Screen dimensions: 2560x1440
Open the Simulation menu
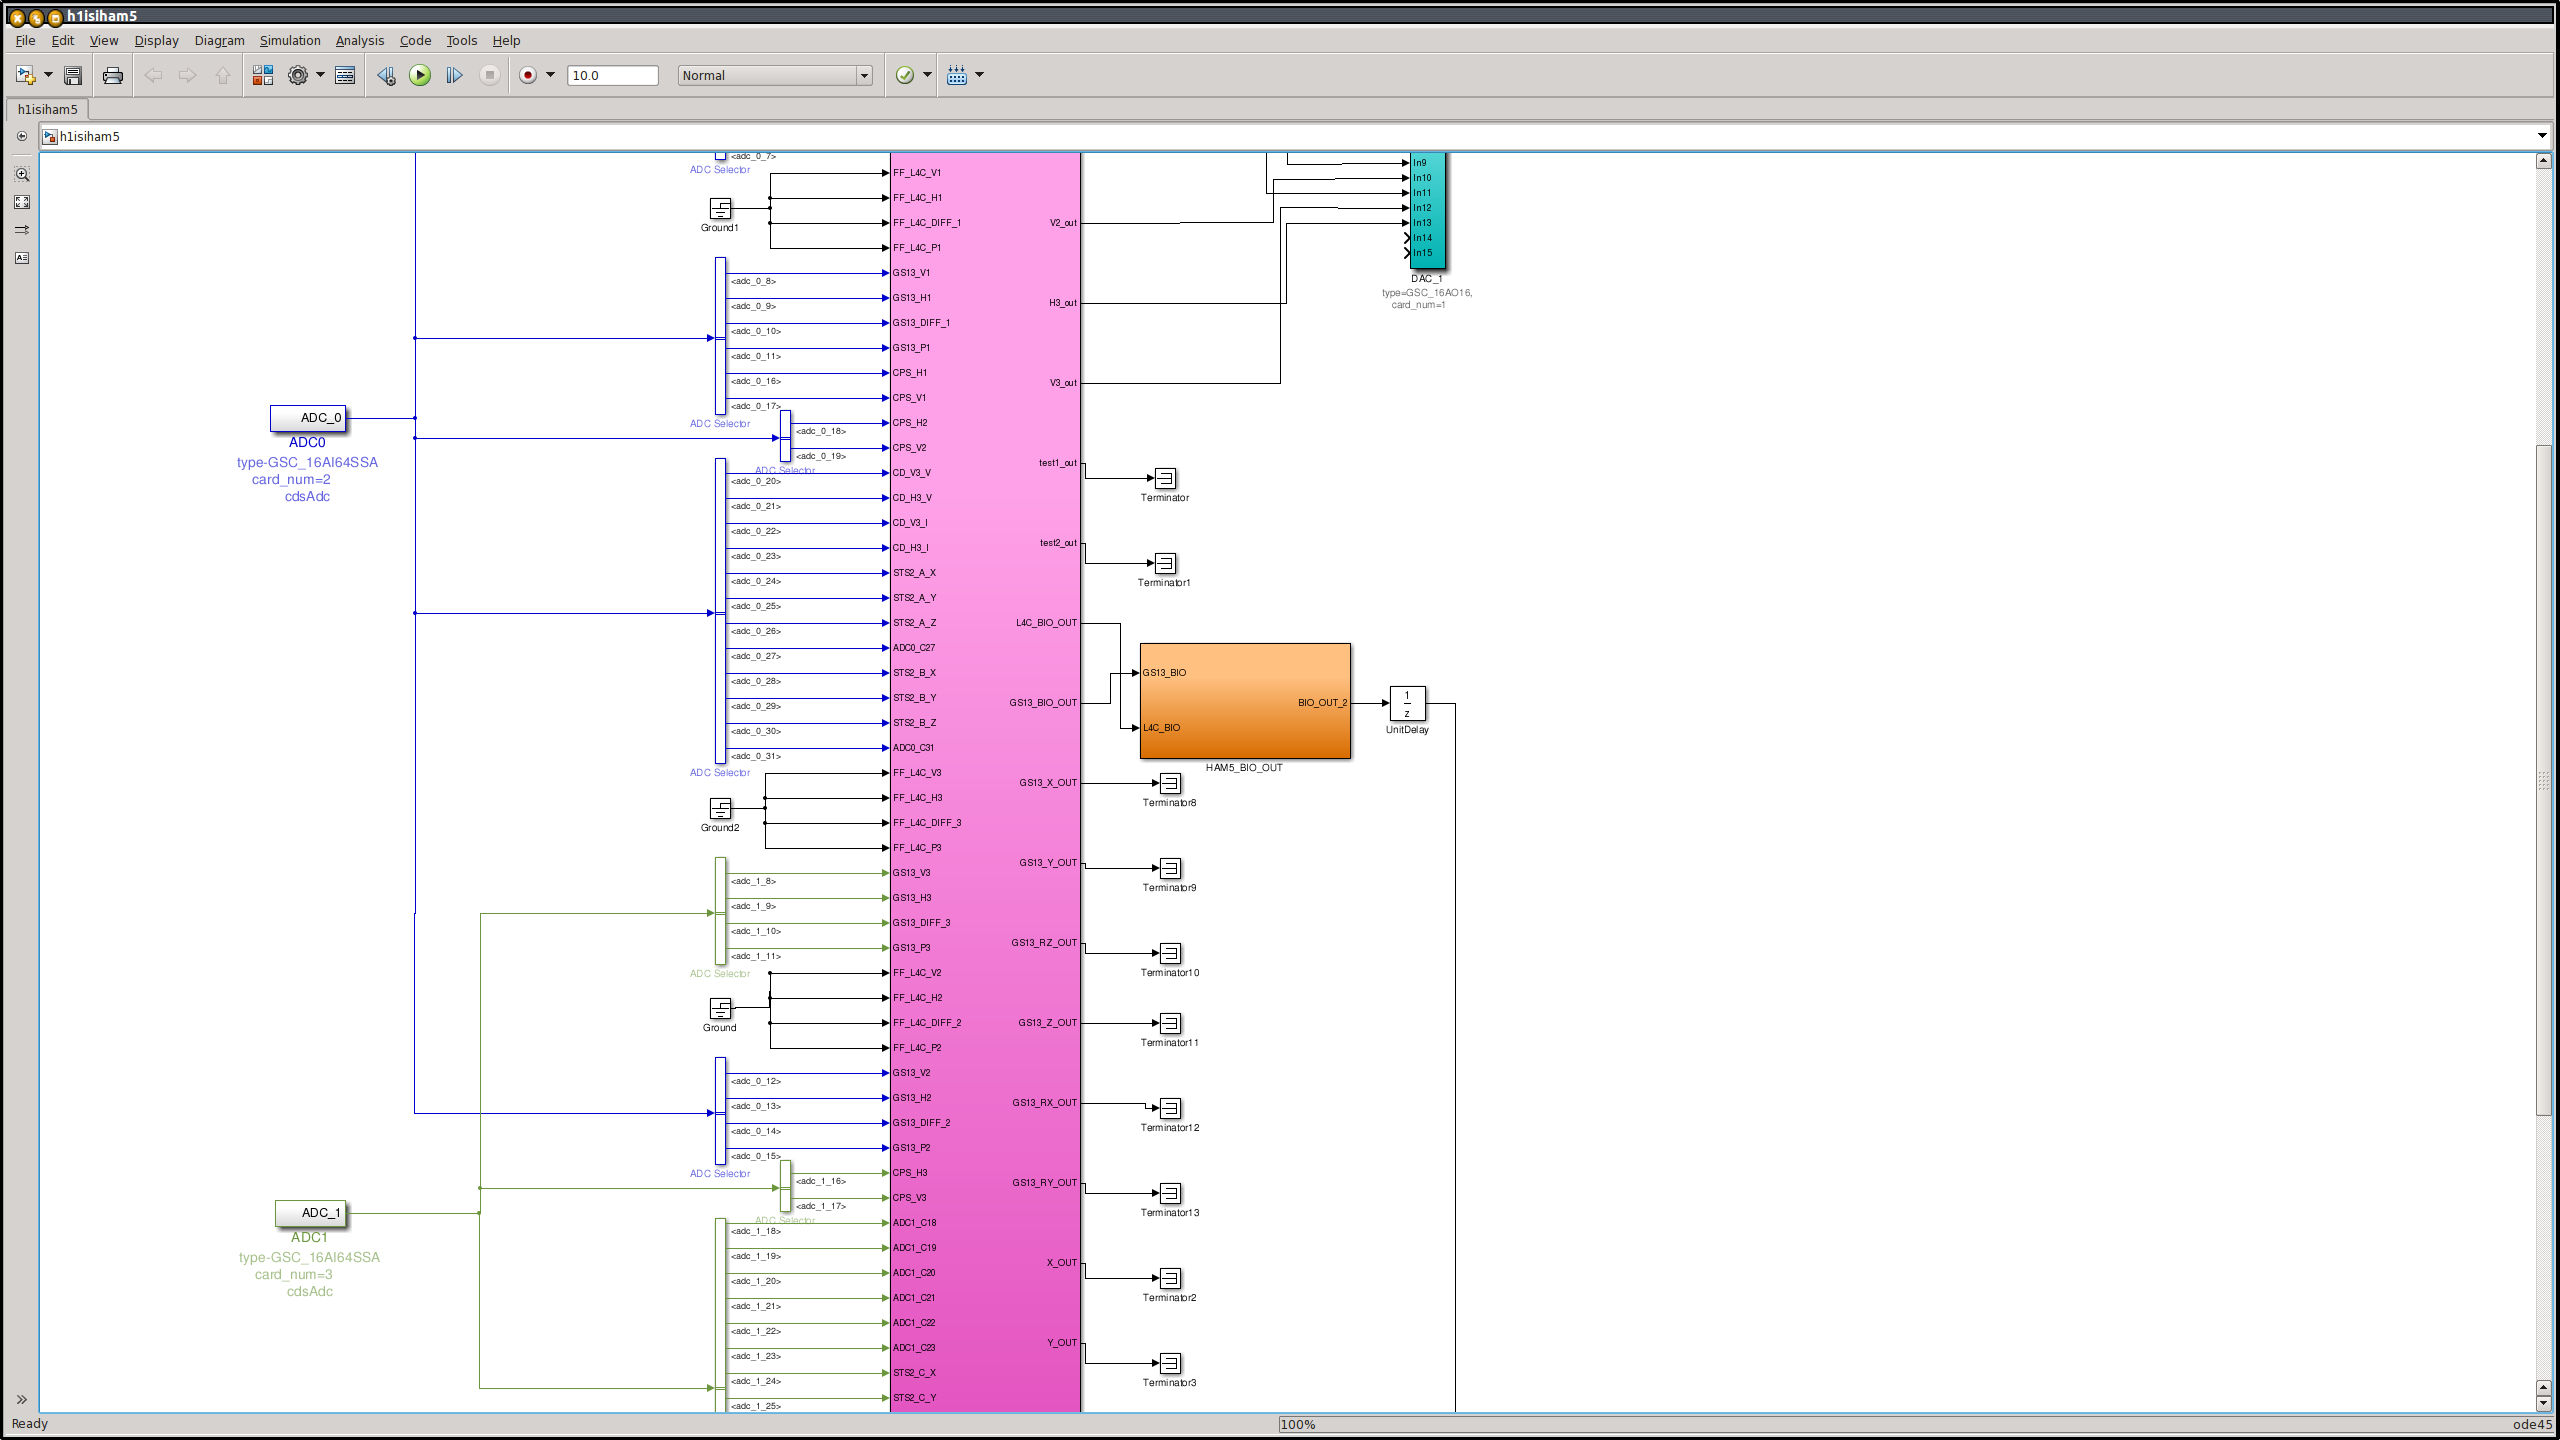pyautogui.click(x=290, y=41)
